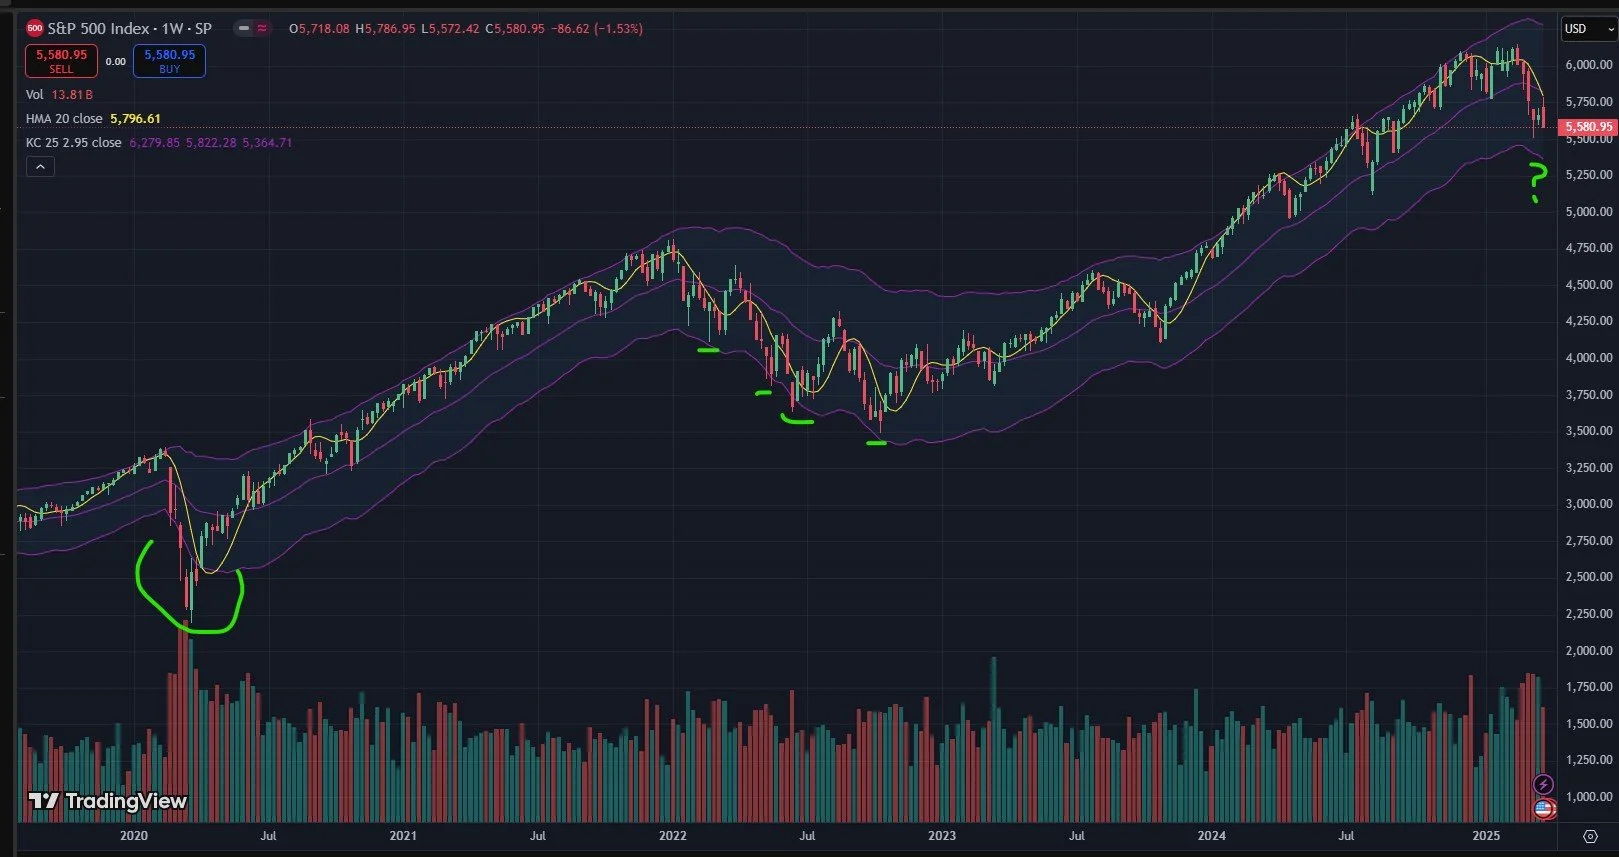
Task: Click the gray dash market status indicator
Action: point(244,28)
